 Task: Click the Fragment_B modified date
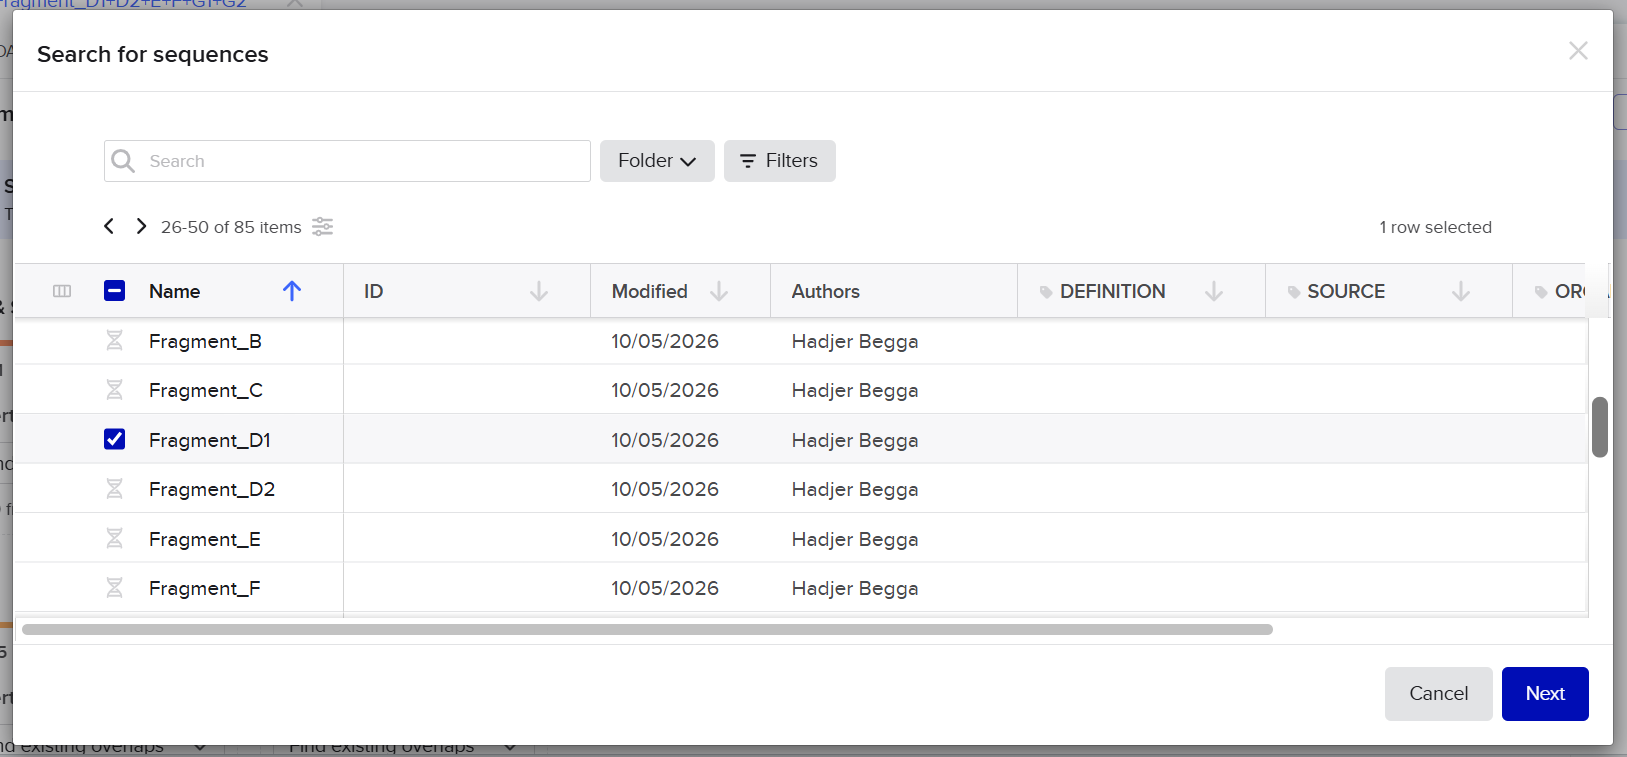[x=665, y=341]
